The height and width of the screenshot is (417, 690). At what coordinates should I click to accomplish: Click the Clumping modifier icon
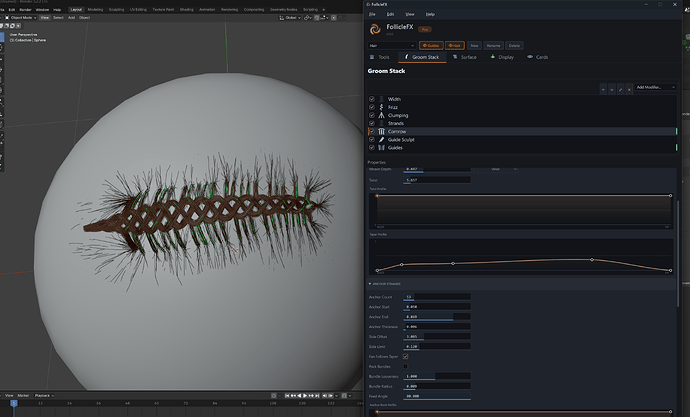click(382, 115)
